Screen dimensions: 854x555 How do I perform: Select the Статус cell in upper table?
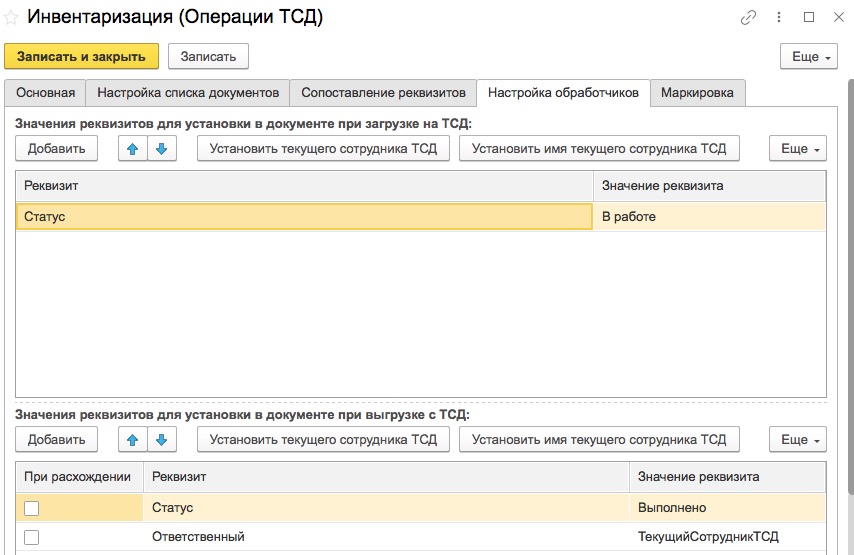304,216
